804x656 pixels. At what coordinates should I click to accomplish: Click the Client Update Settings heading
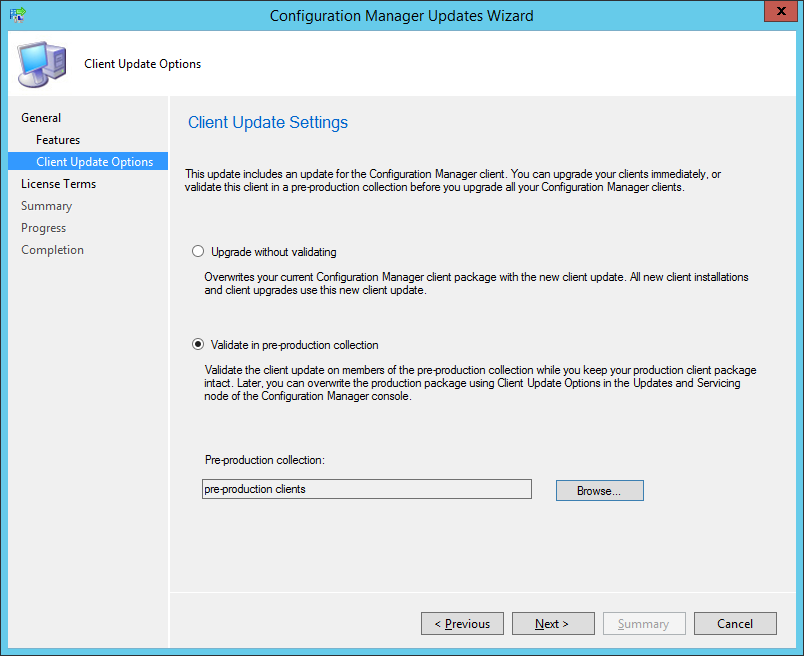tap(268, 123)
